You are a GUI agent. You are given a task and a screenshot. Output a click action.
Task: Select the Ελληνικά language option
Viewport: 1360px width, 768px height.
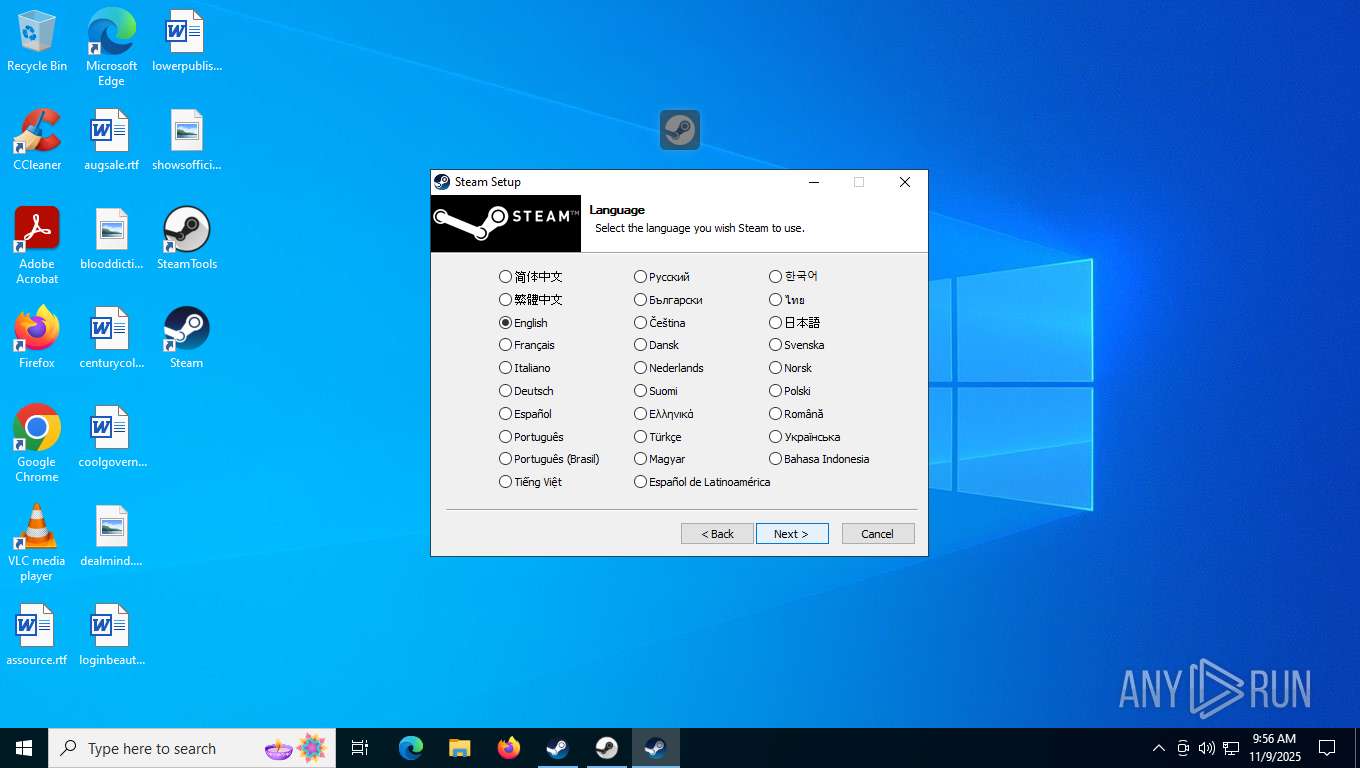[664, 414]
